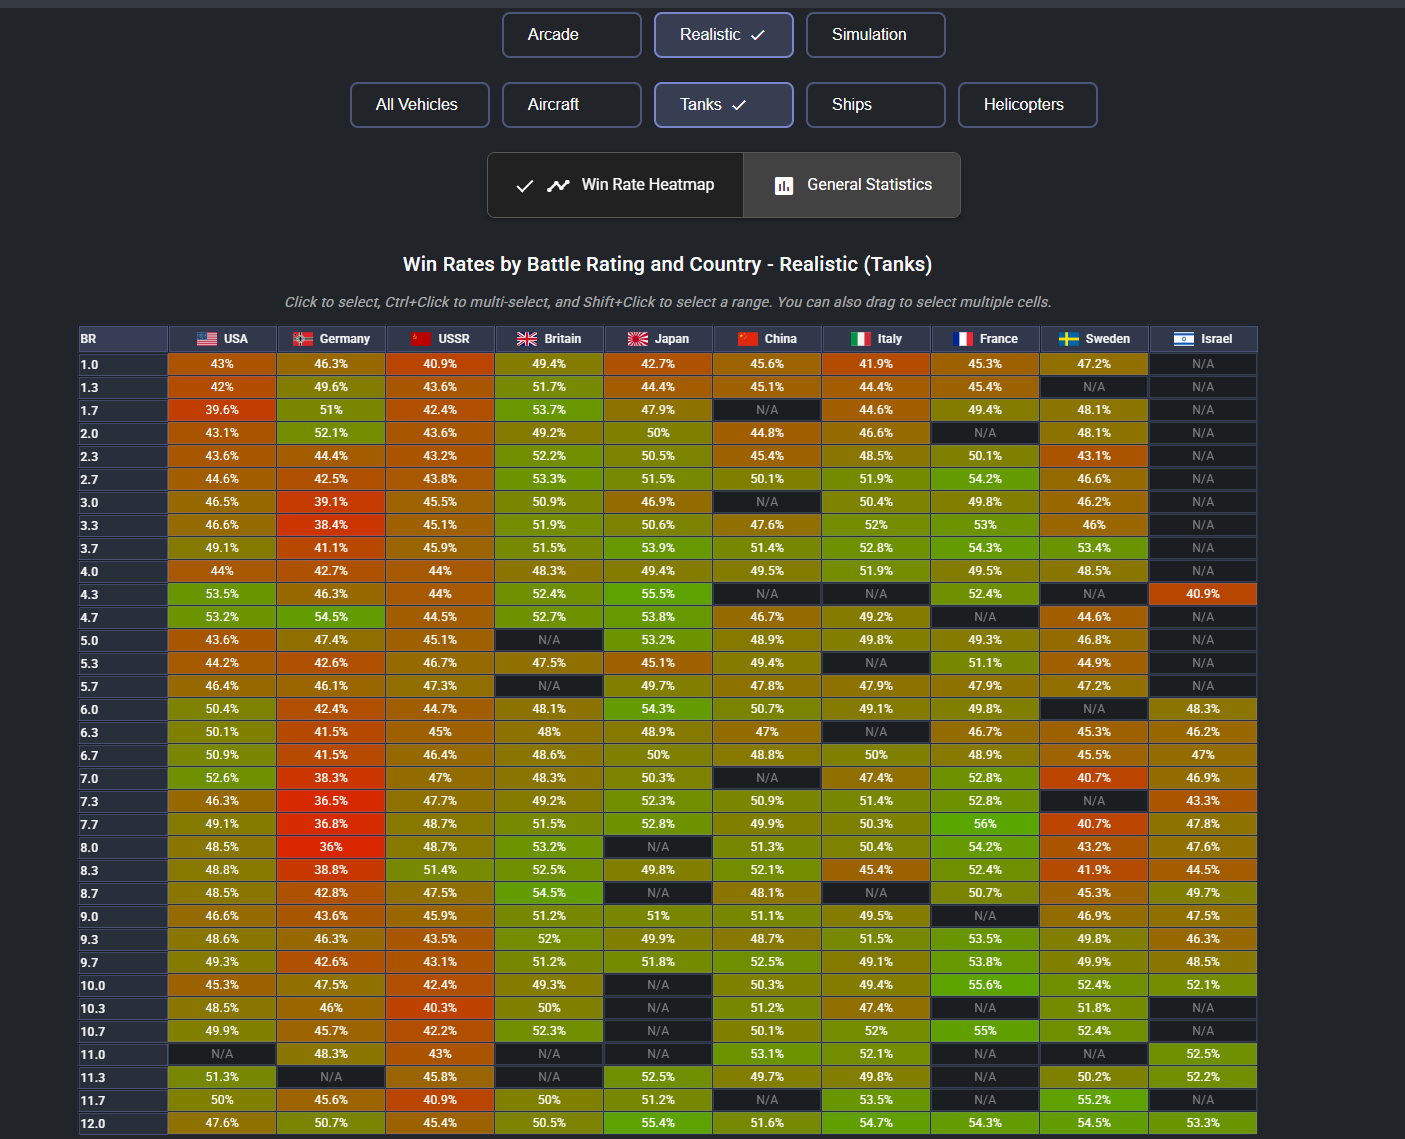Screen dimensions: 1405x1139
Task: Select Britain 53.2% cell at BR 8.0
Action: tap(549, 847)
